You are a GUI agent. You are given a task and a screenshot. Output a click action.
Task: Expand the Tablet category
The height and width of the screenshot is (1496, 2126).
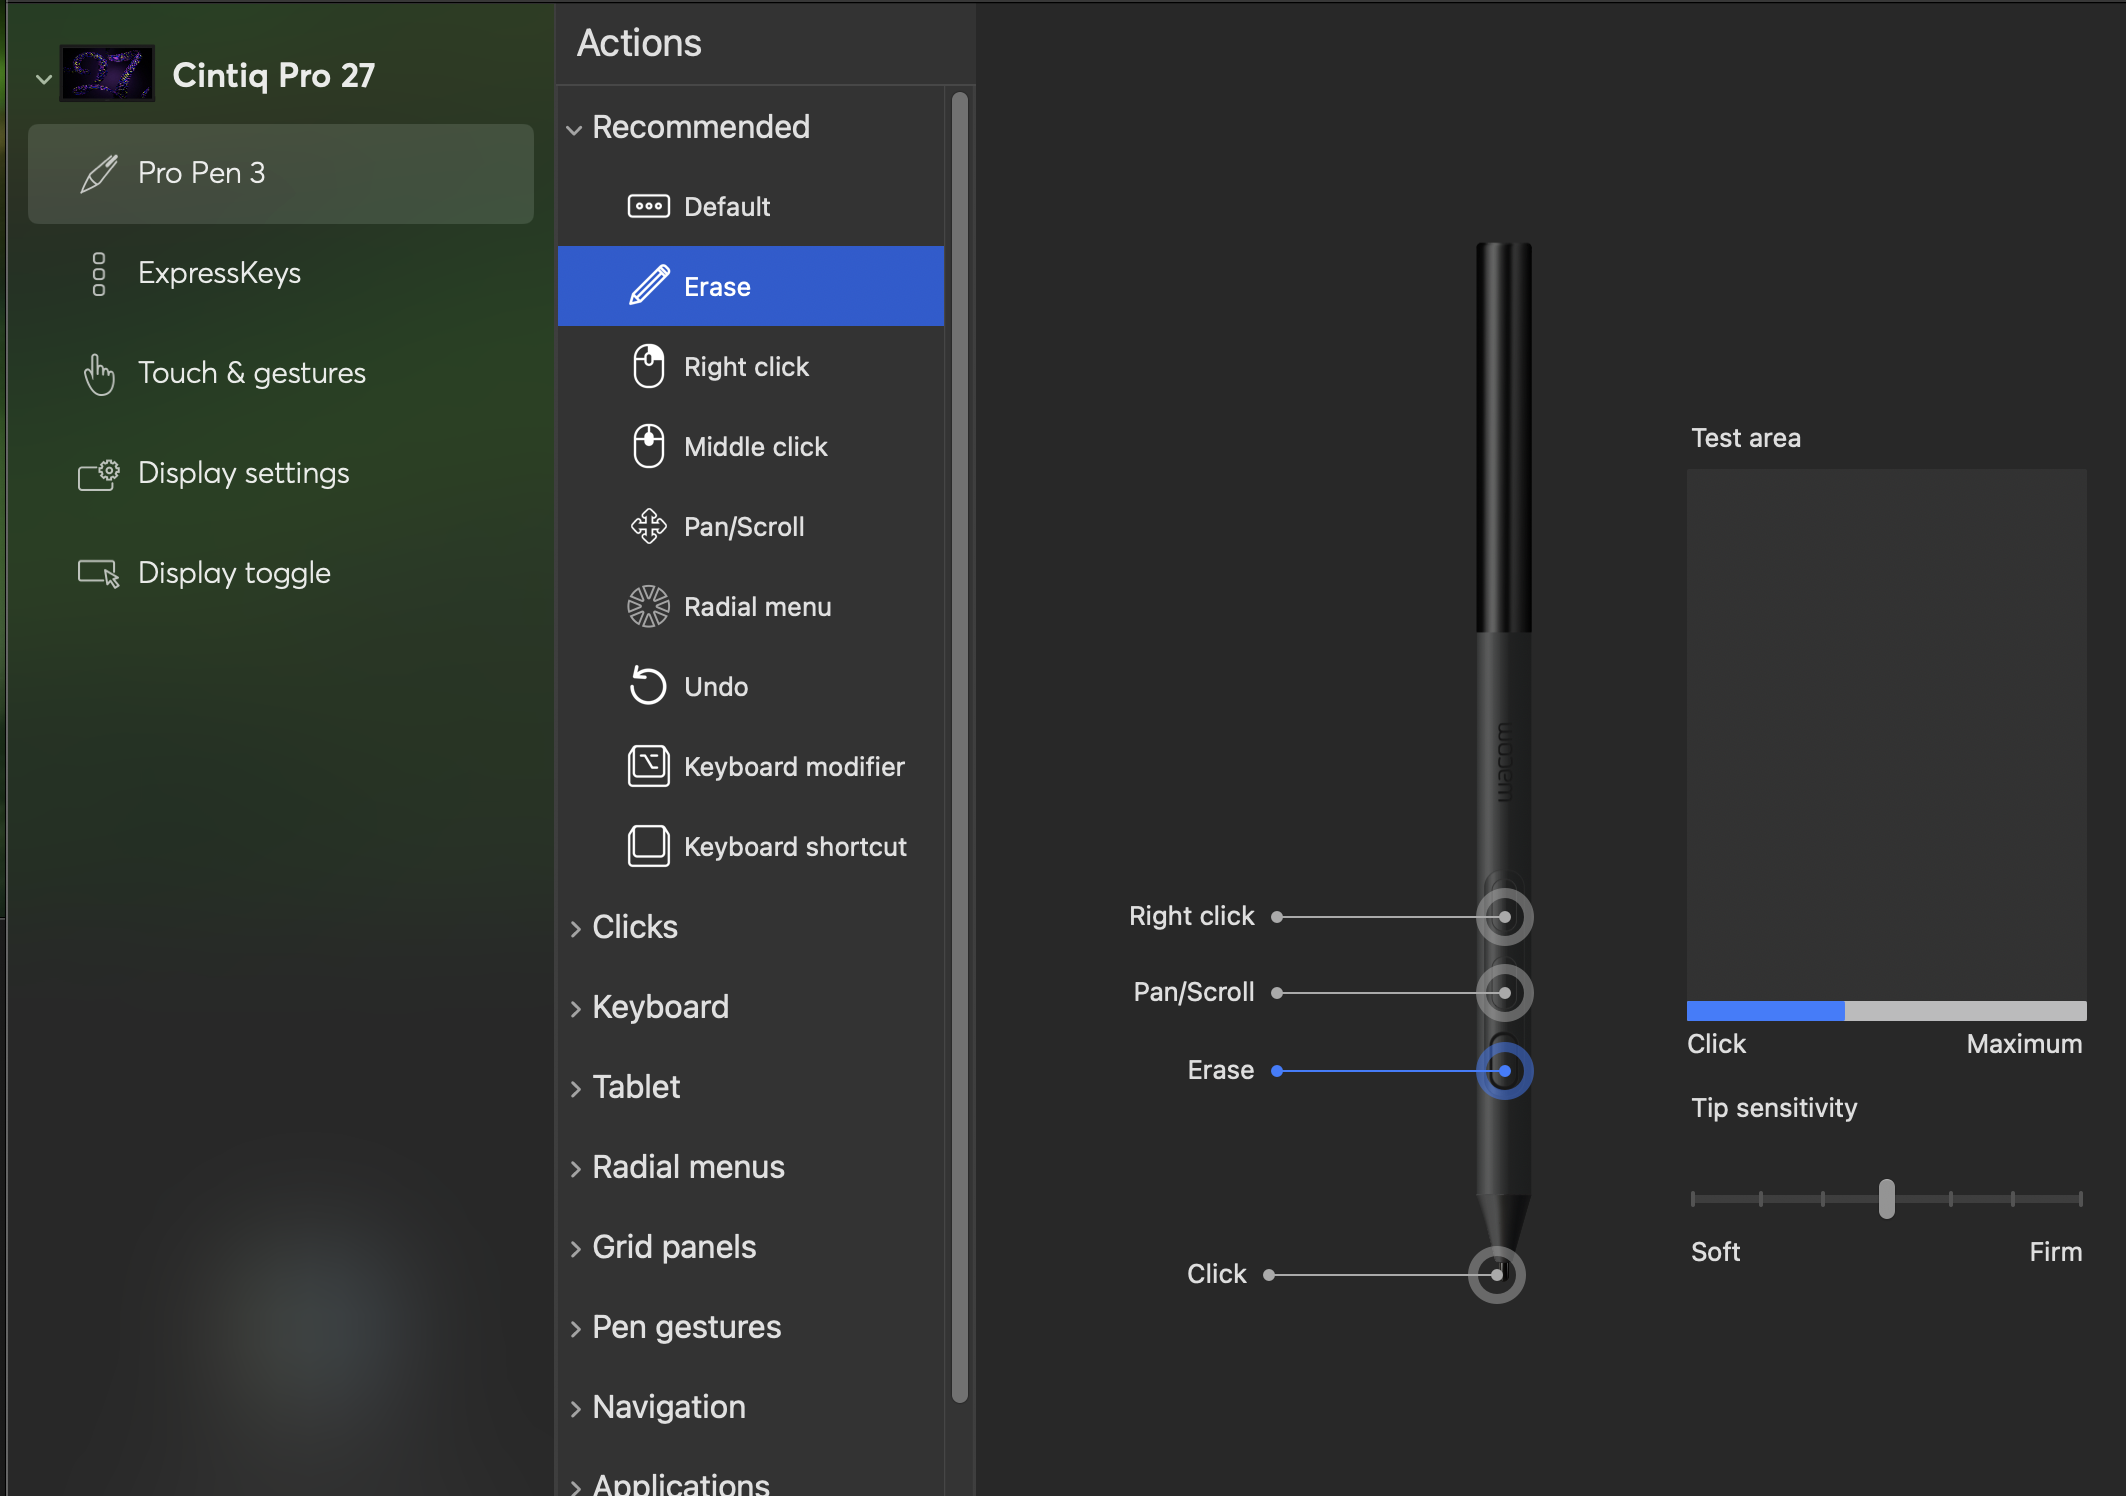[575, 1089]
